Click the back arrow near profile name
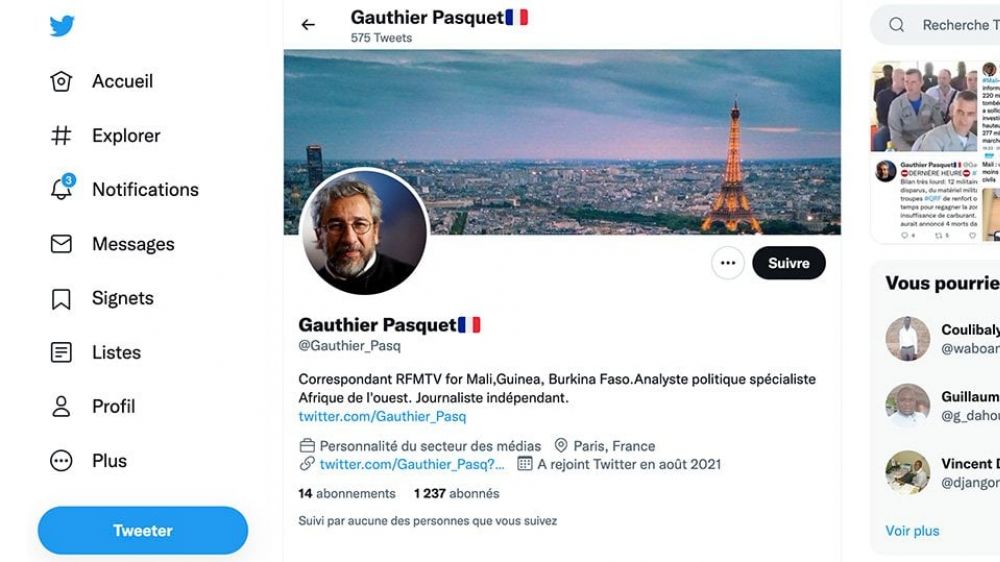 point(308,25)
